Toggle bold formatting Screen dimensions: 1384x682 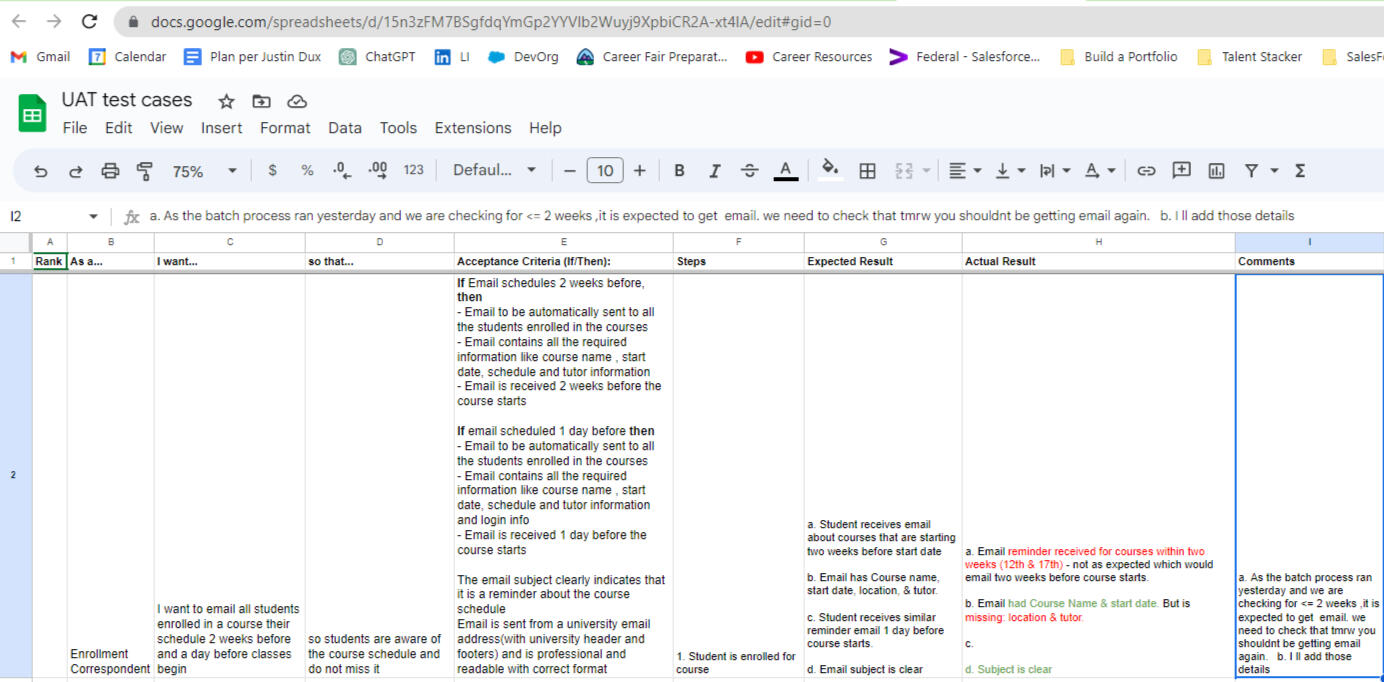point(679,171)
